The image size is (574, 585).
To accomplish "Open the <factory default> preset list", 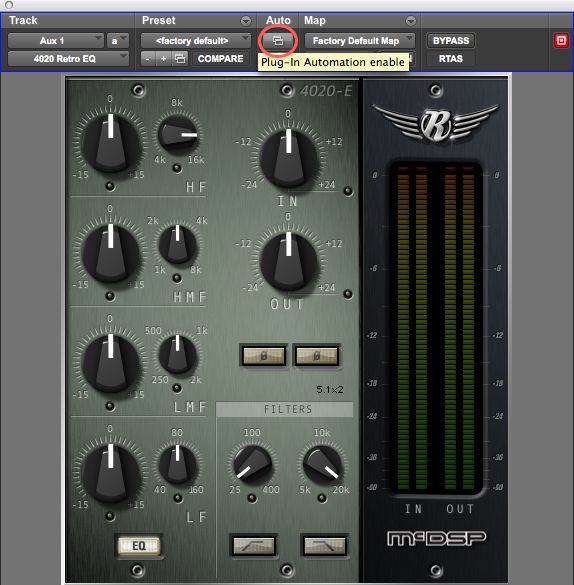I will (x=196, y=41).
